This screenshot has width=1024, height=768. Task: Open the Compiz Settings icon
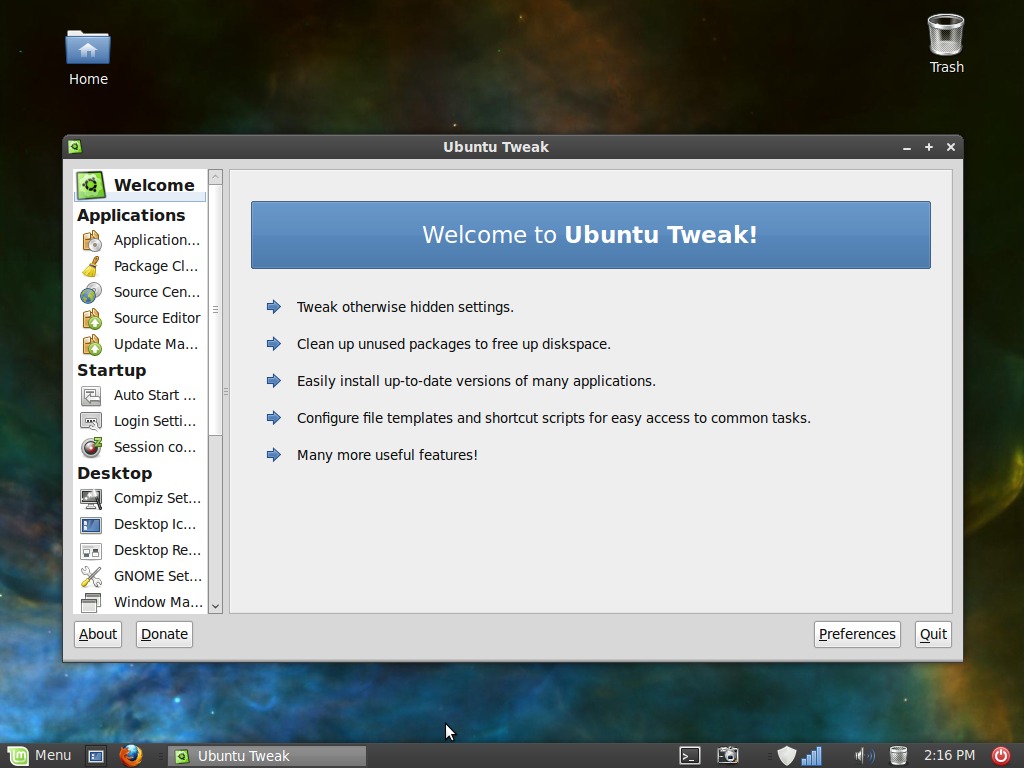[x=91, y=498]
